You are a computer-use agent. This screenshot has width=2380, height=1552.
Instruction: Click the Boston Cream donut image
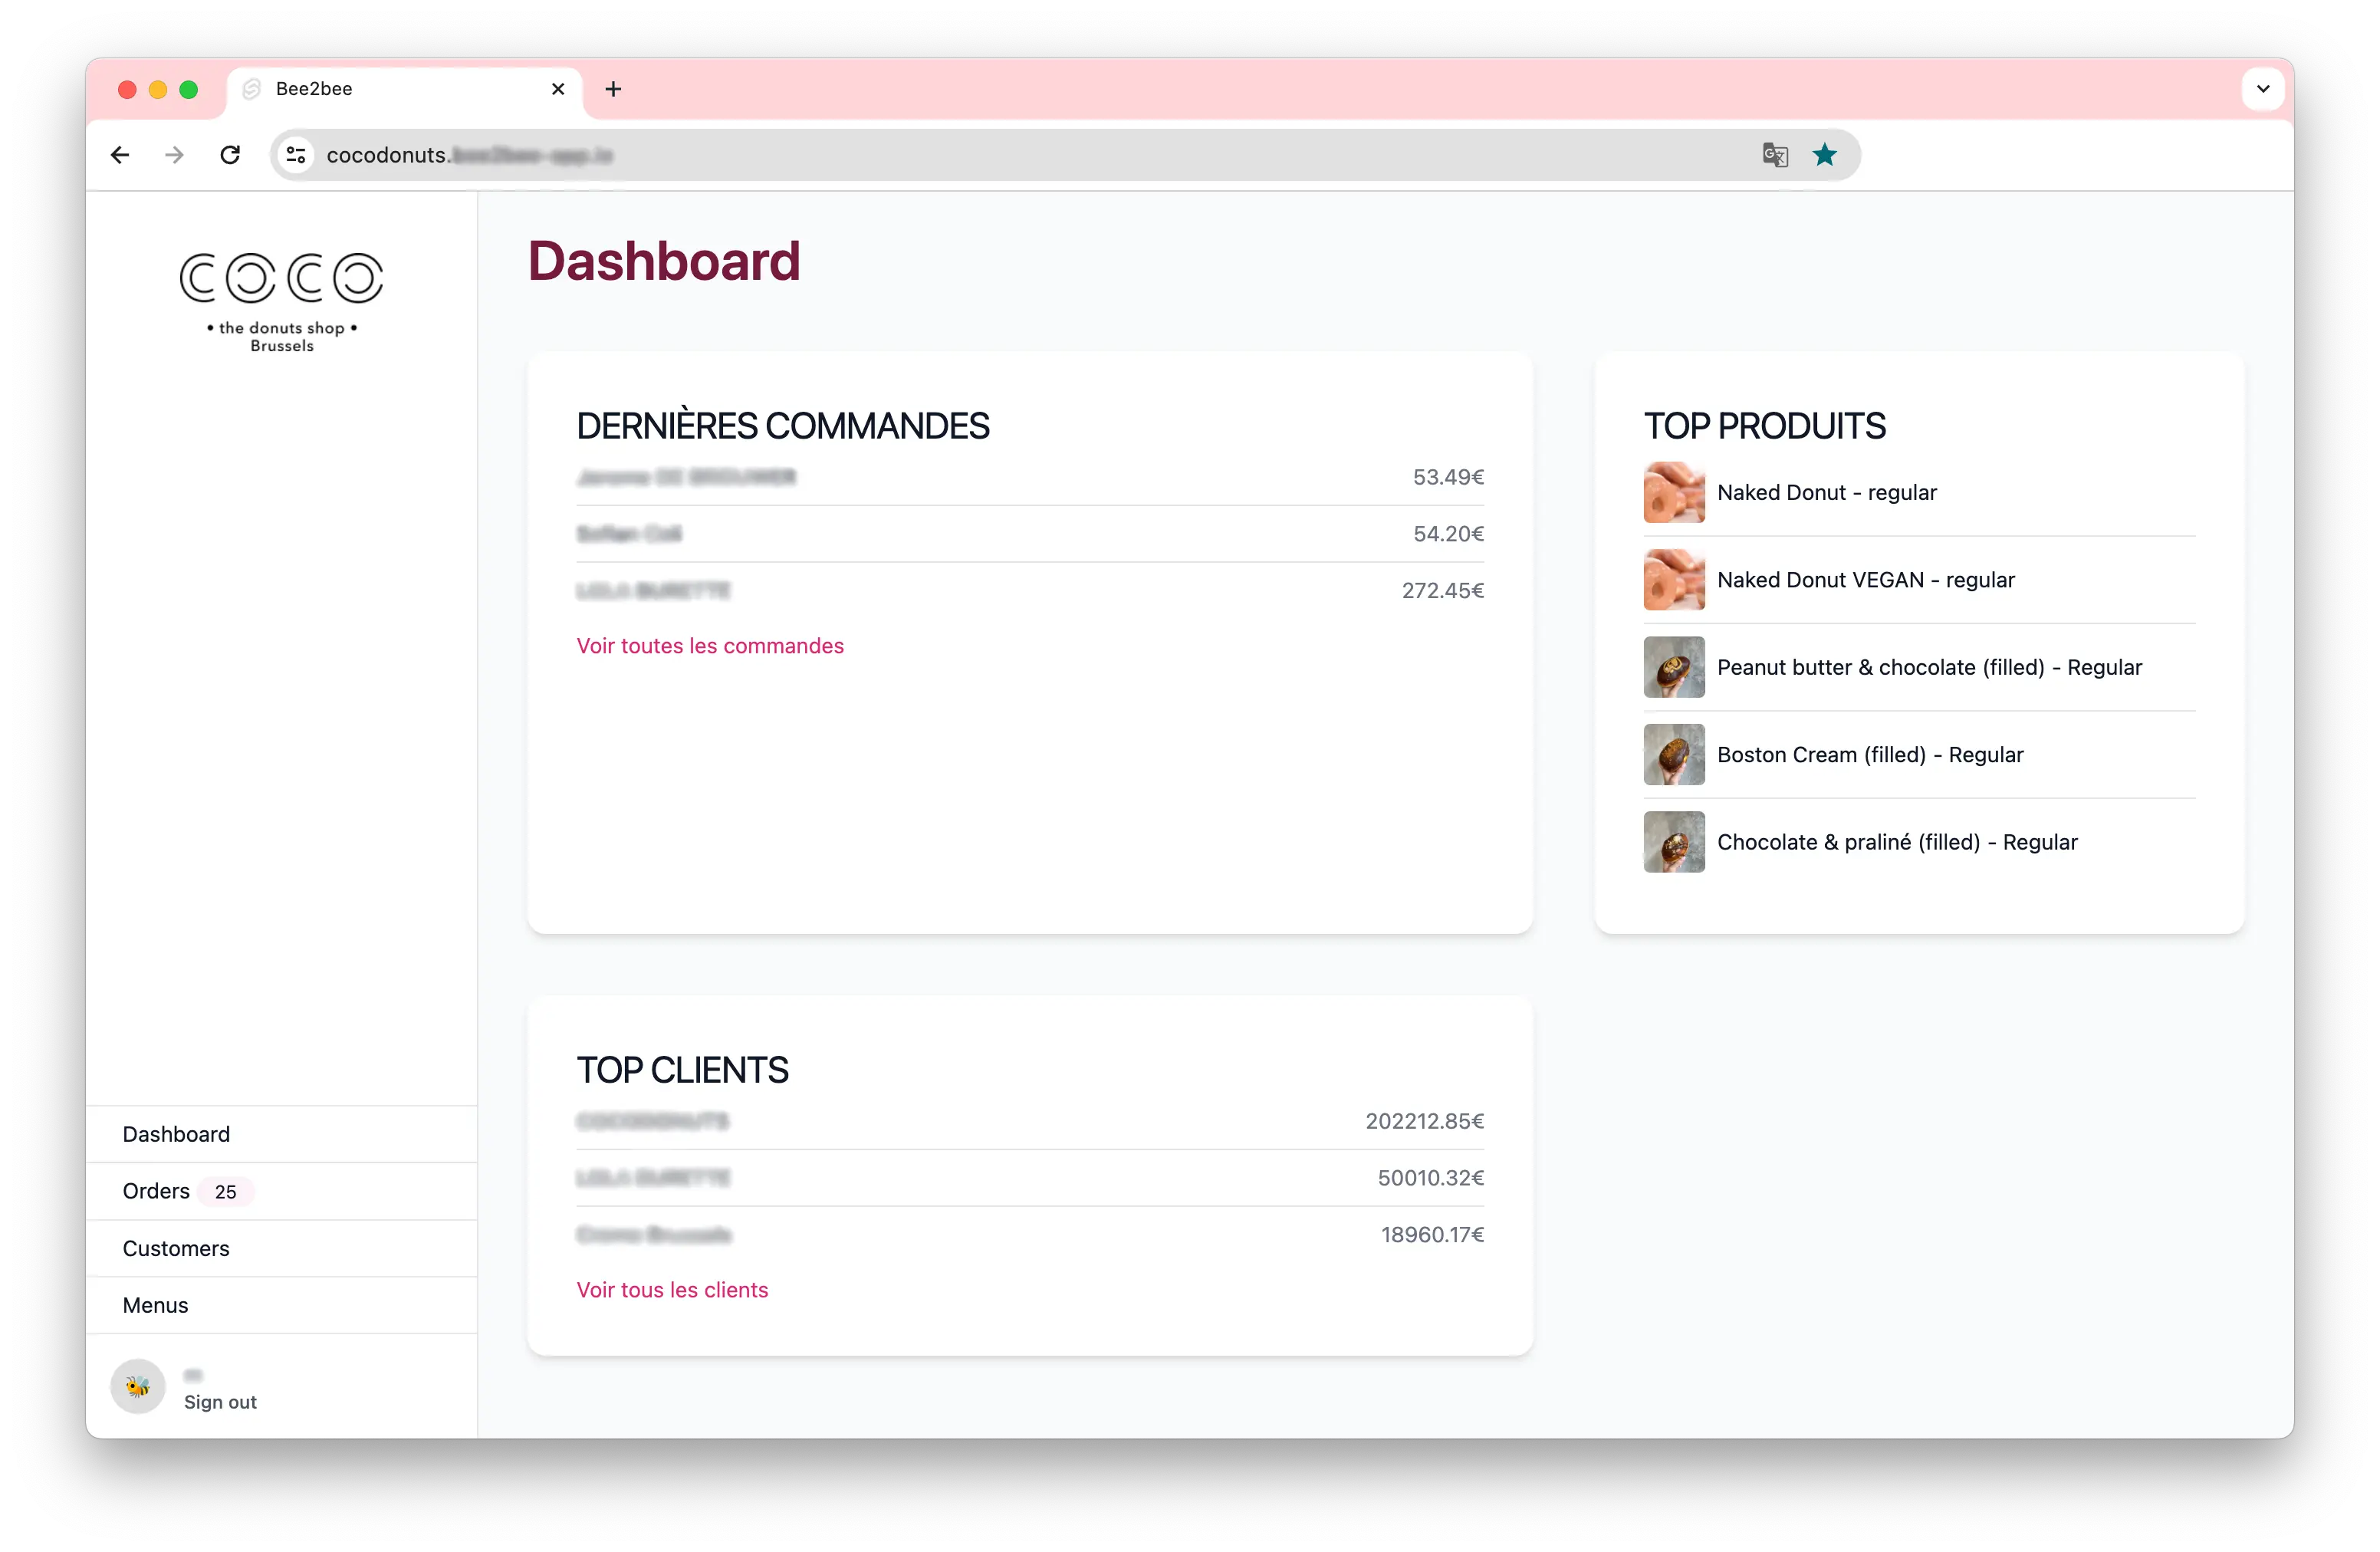[x=1672, y=754]
